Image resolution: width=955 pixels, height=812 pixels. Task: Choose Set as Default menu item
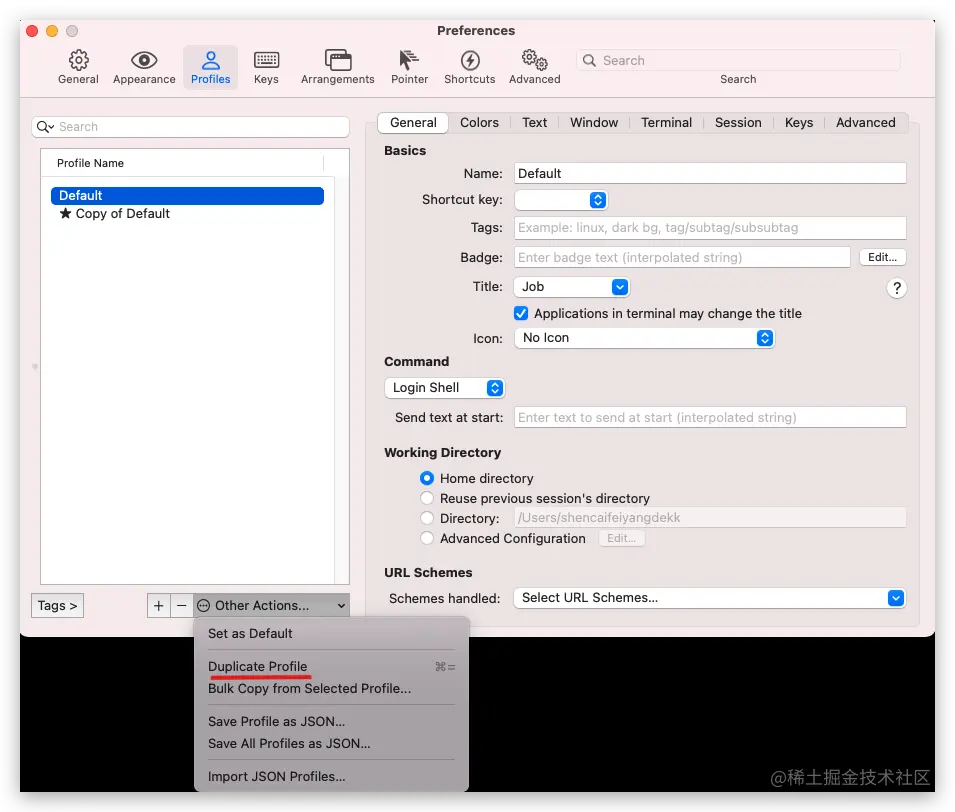pyautogui.click(x=331, y=634)
